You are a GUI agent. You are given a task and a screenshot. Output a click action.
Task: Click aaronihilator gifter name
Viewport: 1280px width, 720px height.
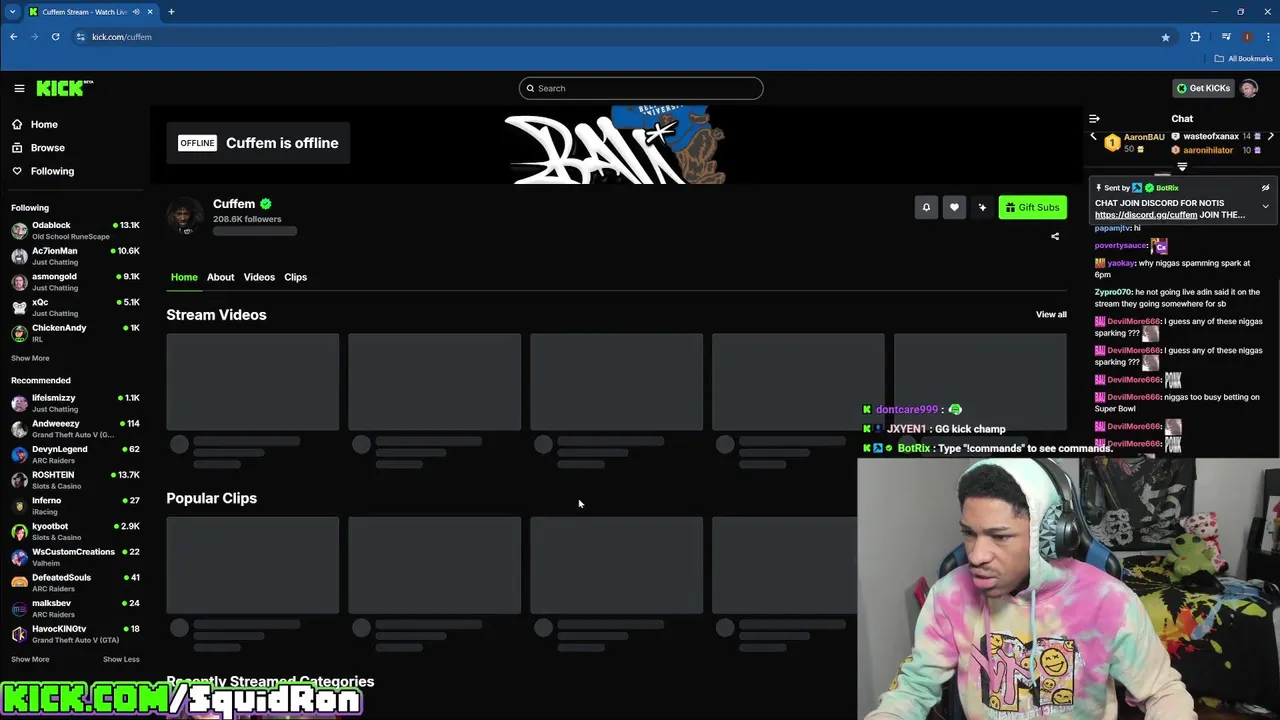pos(1208,150)
